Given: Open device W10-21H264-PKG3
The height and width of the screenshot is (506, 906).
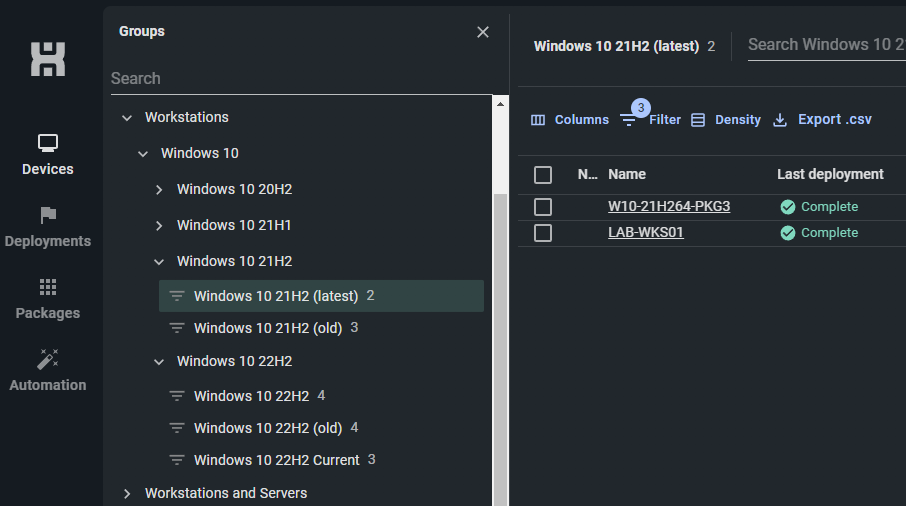Looking at the screenshot, I should pos(669,206).
